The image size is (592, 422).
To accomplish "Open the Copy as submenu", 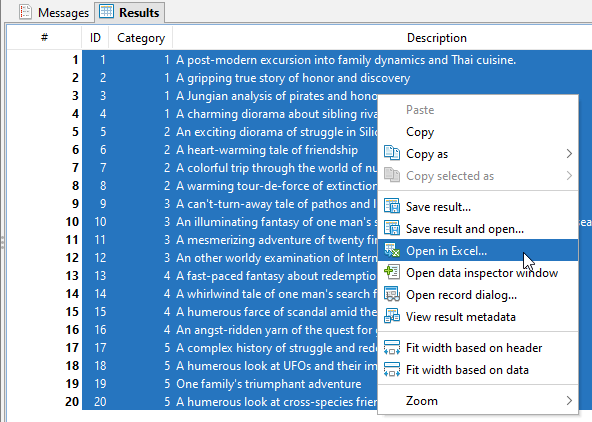I will pos(478,154).
